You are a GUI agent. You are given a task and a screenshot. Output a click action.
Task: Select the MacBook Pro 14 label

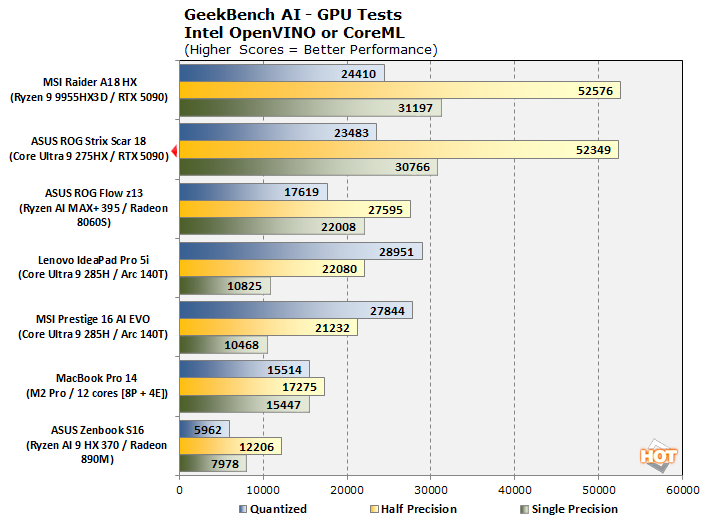97,385
